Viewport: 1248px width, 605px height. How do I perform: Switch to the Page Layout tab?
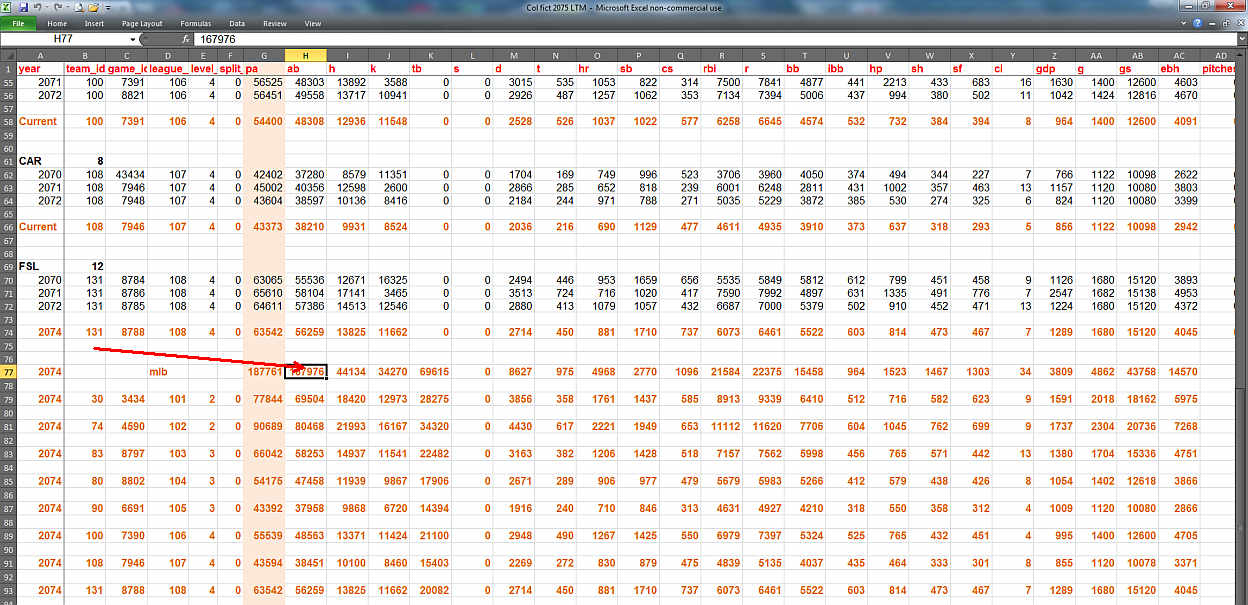click(142, 23)
